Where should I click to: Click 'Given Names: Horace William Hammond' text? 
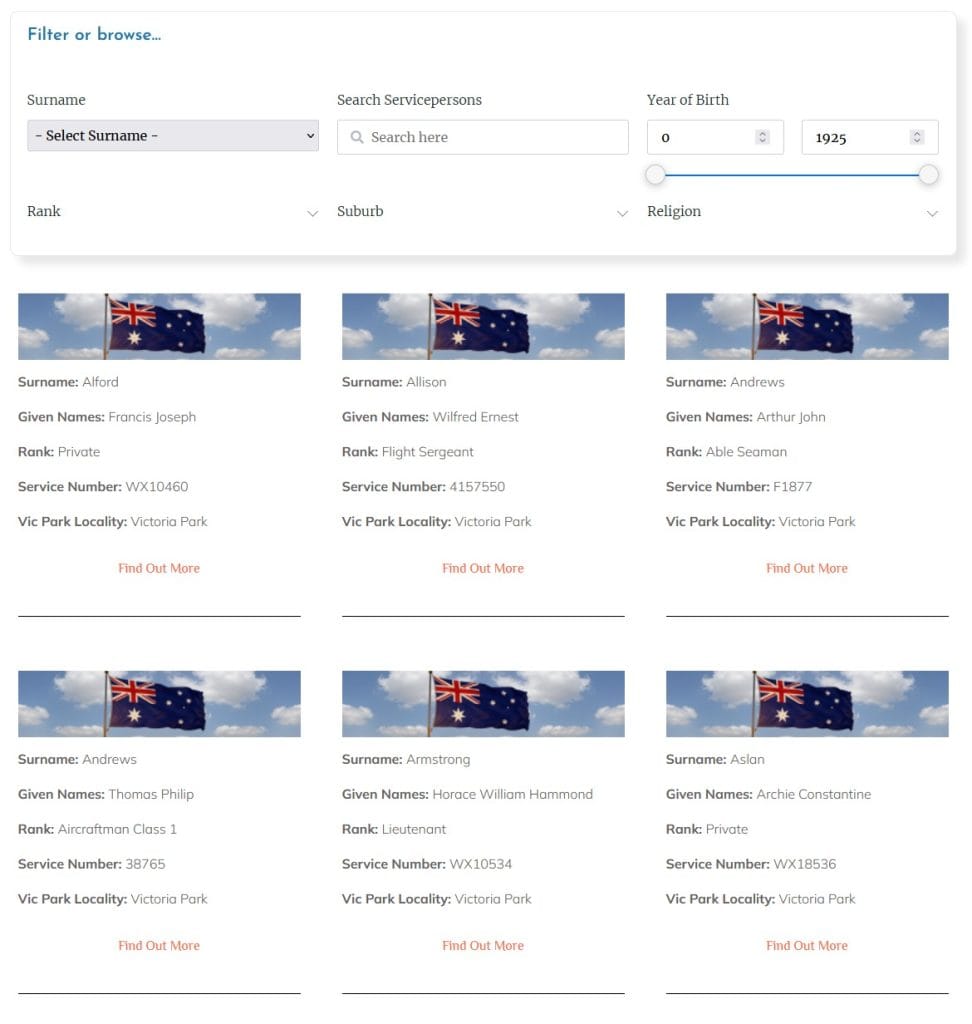(467, 794)
